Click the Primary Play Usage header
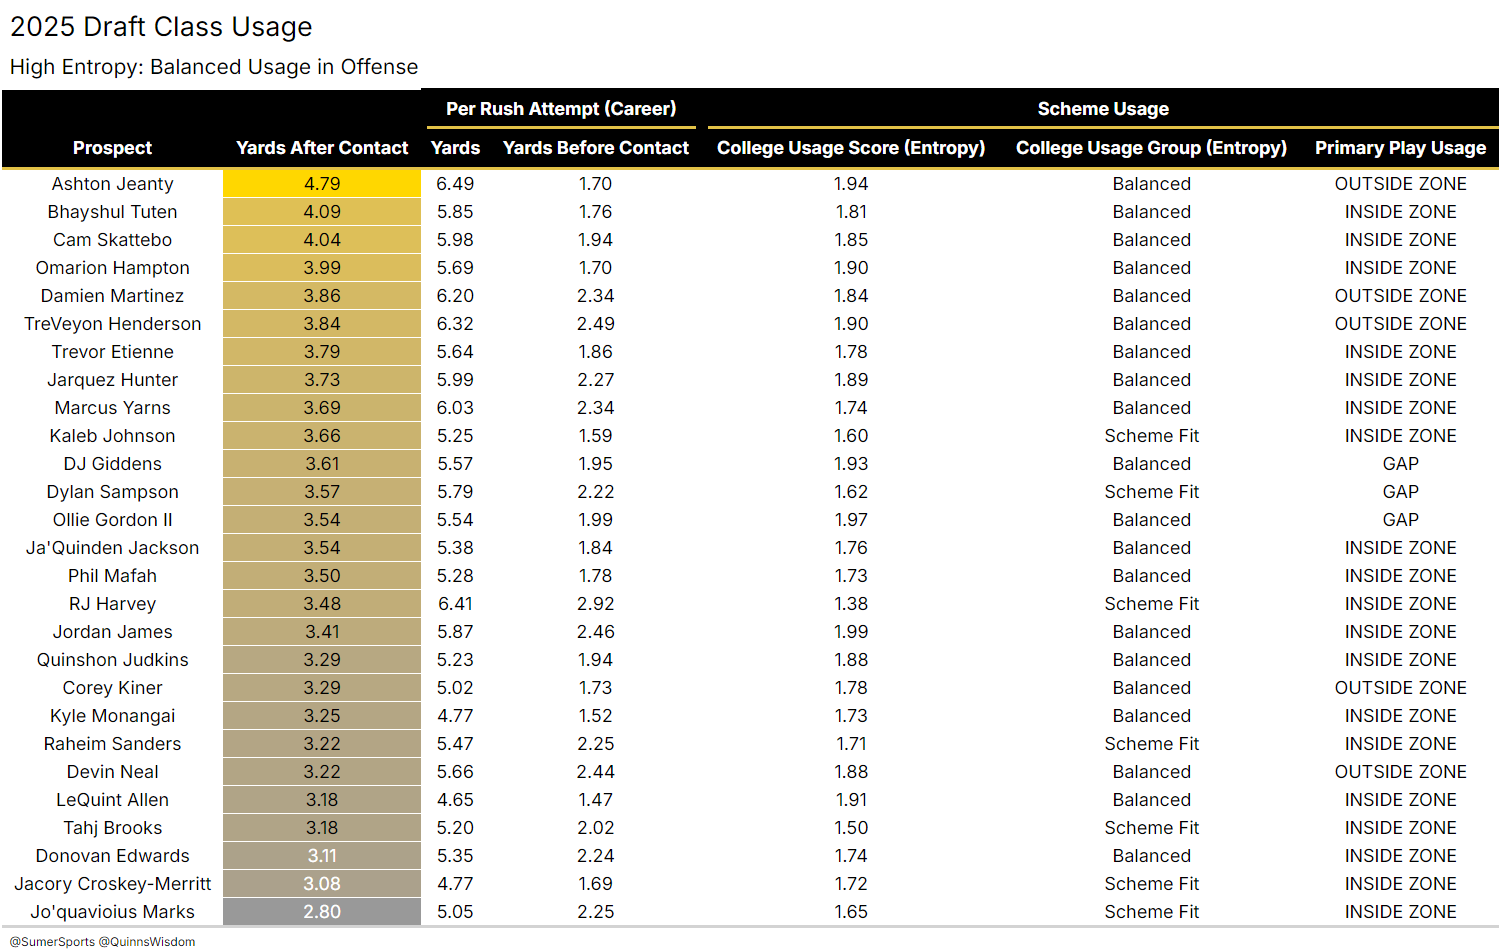1501x949 pixels. coord(1400,148)
